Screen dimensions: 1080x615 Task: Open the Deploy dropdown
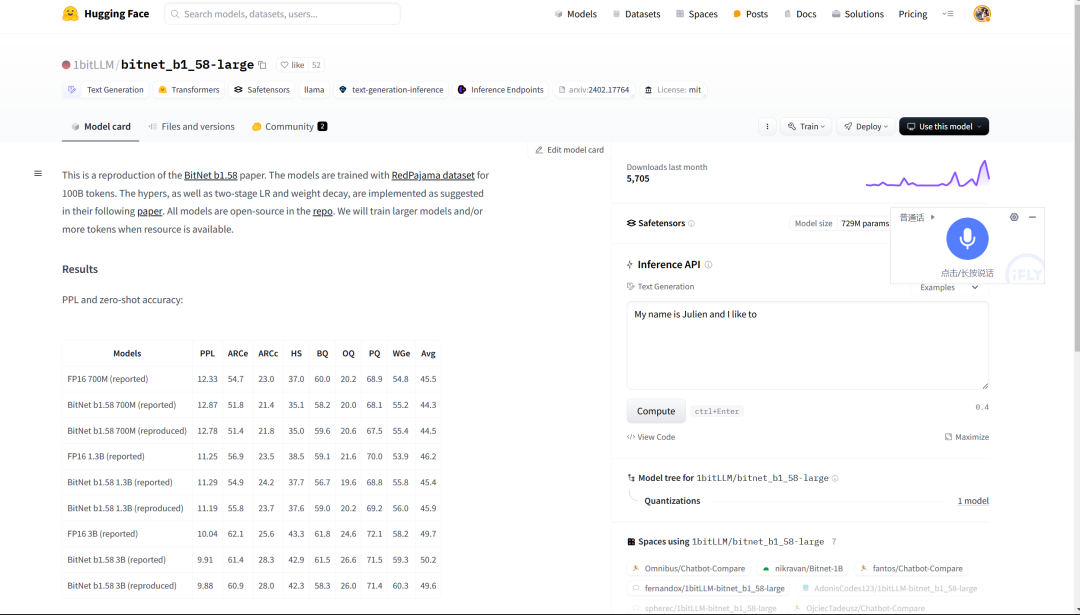tap(866, 126)
